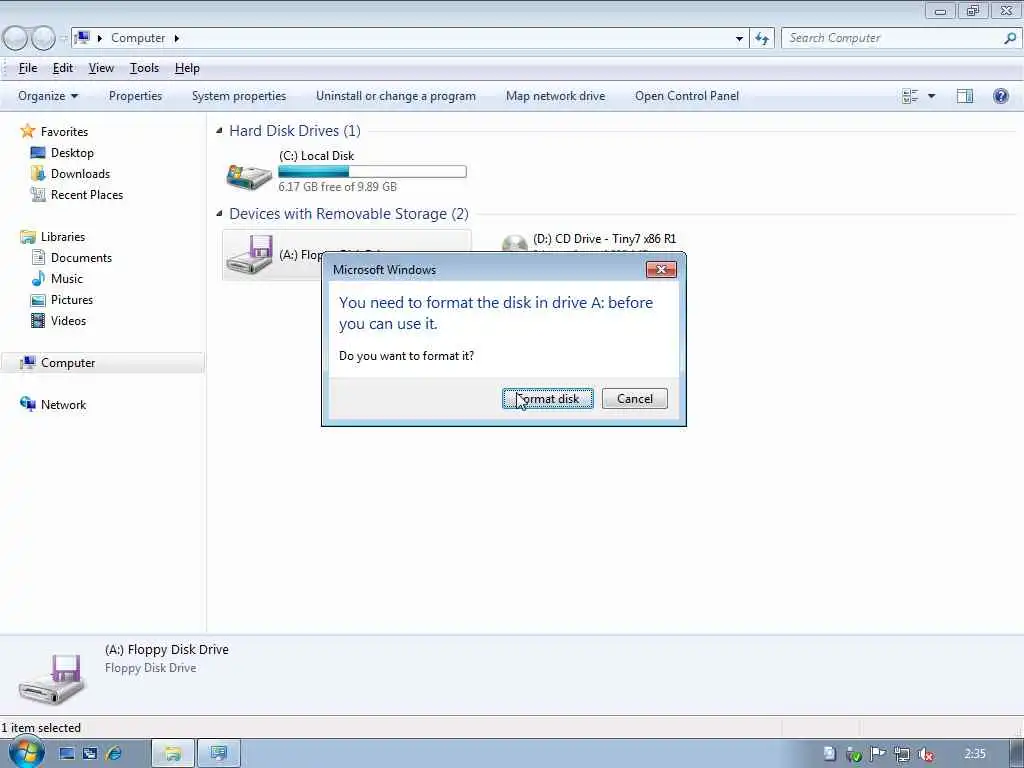Click the Format disk button
The width and height of the screenshot is (1024, 768).
point(547,398)
